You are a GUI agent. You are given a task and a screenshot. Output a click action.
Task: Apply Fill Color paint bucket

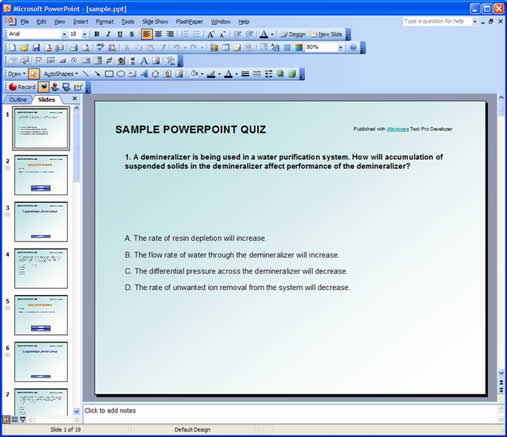195,74
